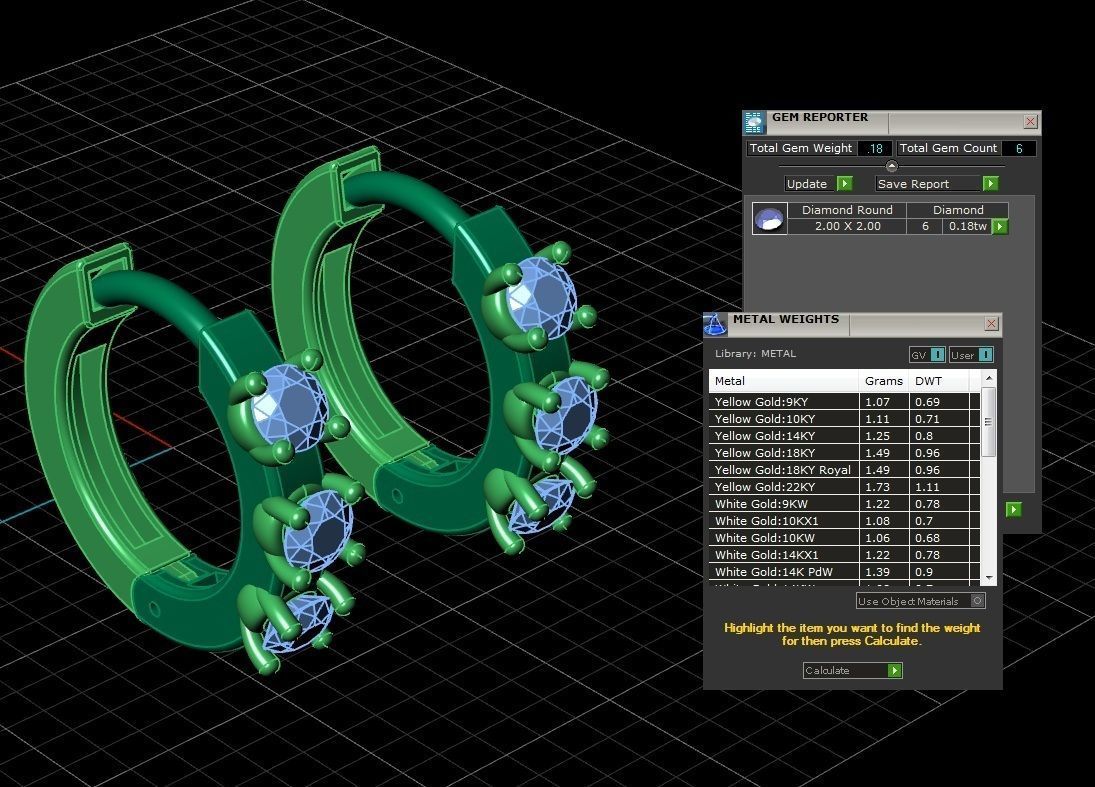Toggle the User library switch
The image size is (1095, 787).
[971, 355]
